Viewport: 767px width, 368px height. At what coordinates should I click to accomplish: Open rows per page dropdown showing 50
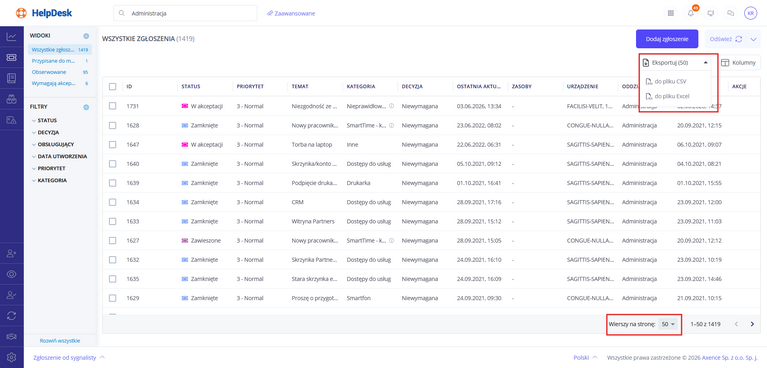point(668,324)
